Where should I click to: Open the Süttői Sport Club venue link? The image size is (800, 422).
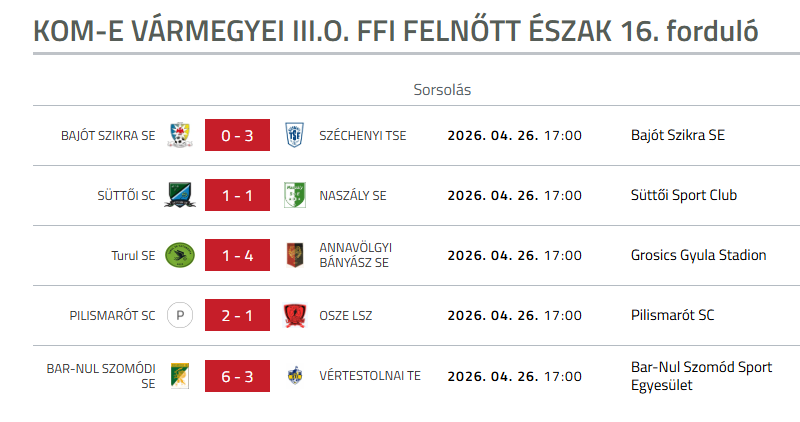click(683, 195)
